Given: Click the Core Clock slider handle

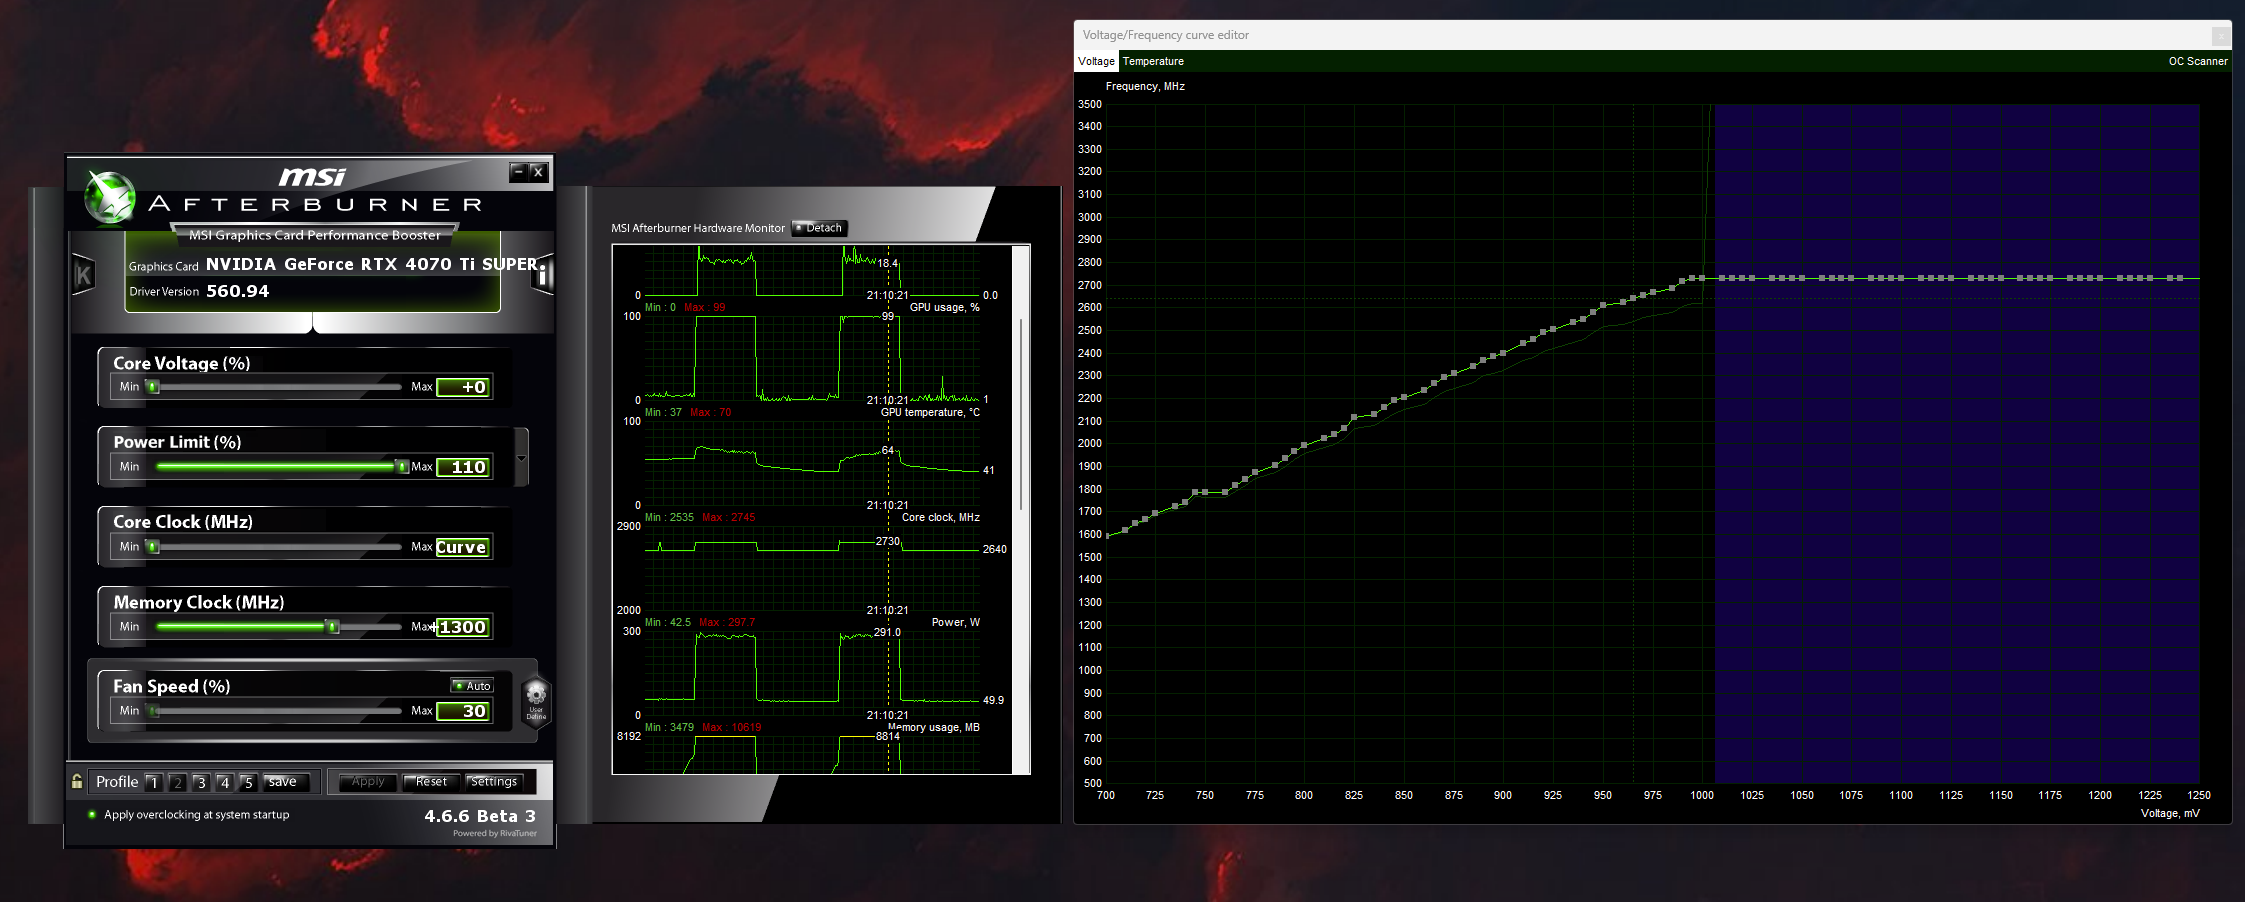Looking at the screenshot, I should (x=153, y=547).
